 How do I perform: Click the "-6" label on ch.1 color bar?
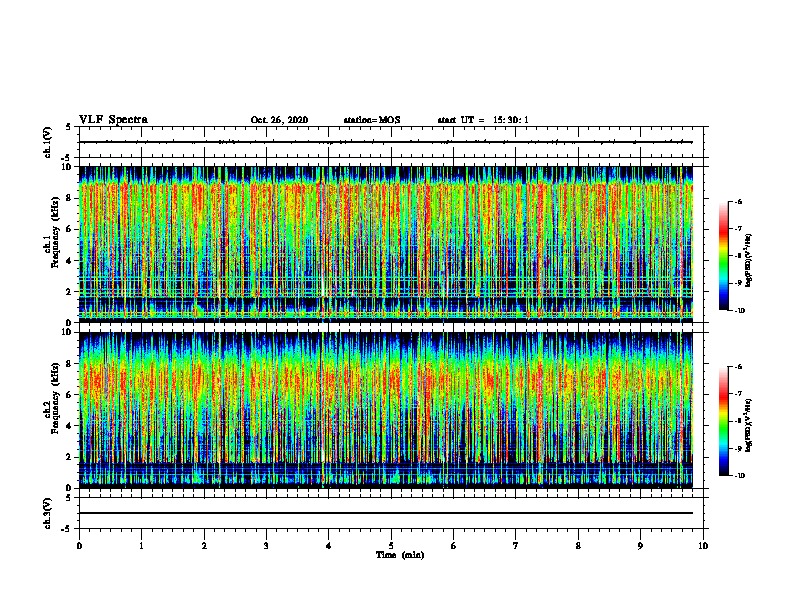[x=738, y=201]
